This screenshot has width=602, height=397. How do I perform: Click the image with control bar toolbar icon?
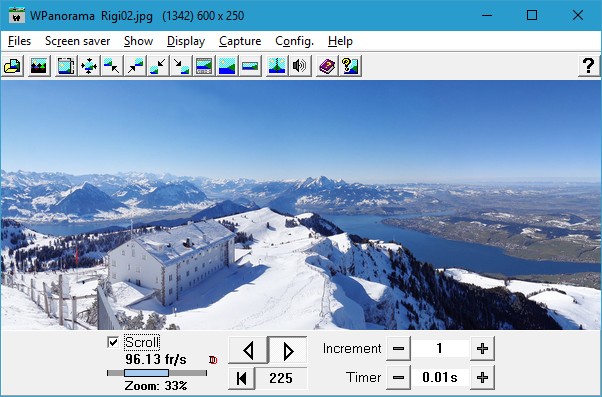pos(204,66)
